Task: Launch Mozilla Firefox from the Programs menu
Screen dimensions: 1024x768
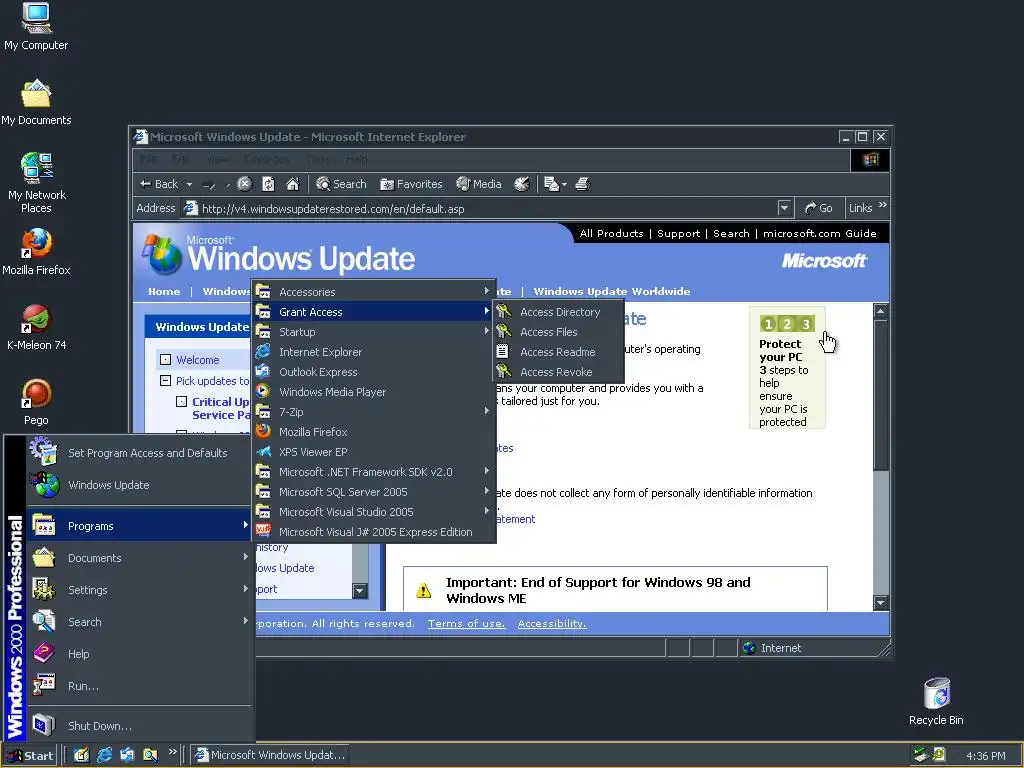Action: pos(374,432)
